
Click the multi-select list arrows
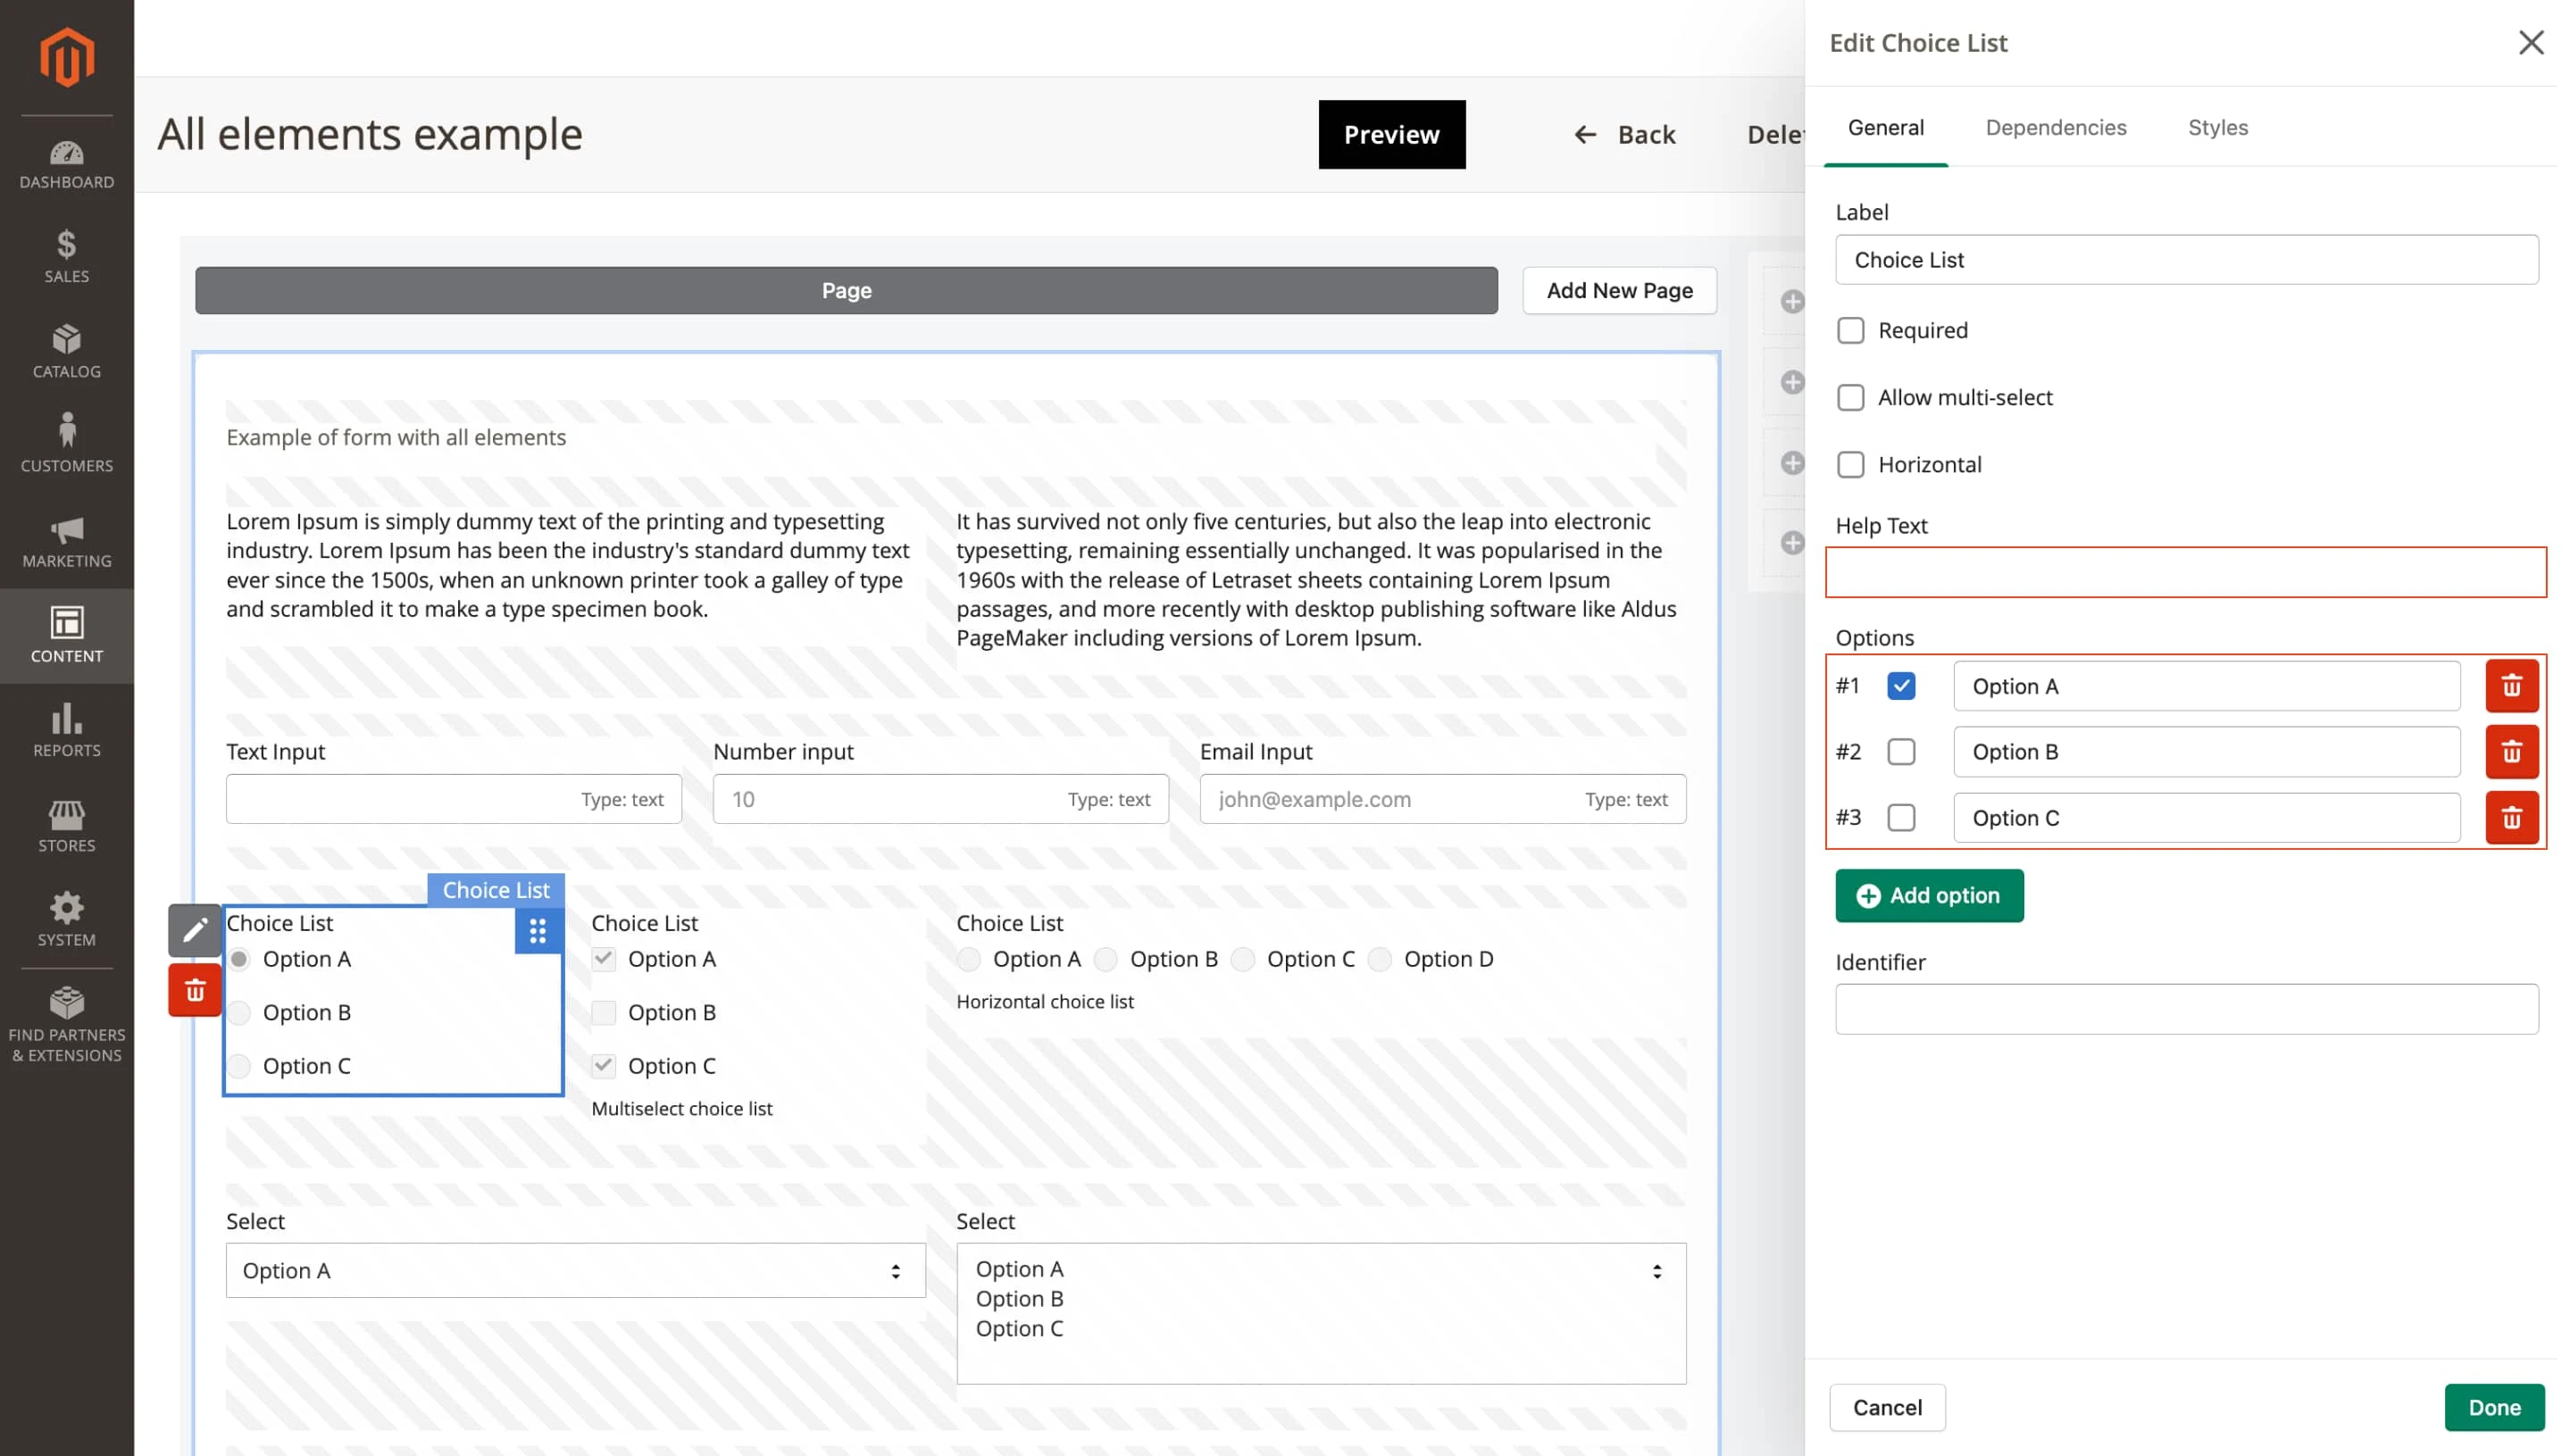1656,1271
